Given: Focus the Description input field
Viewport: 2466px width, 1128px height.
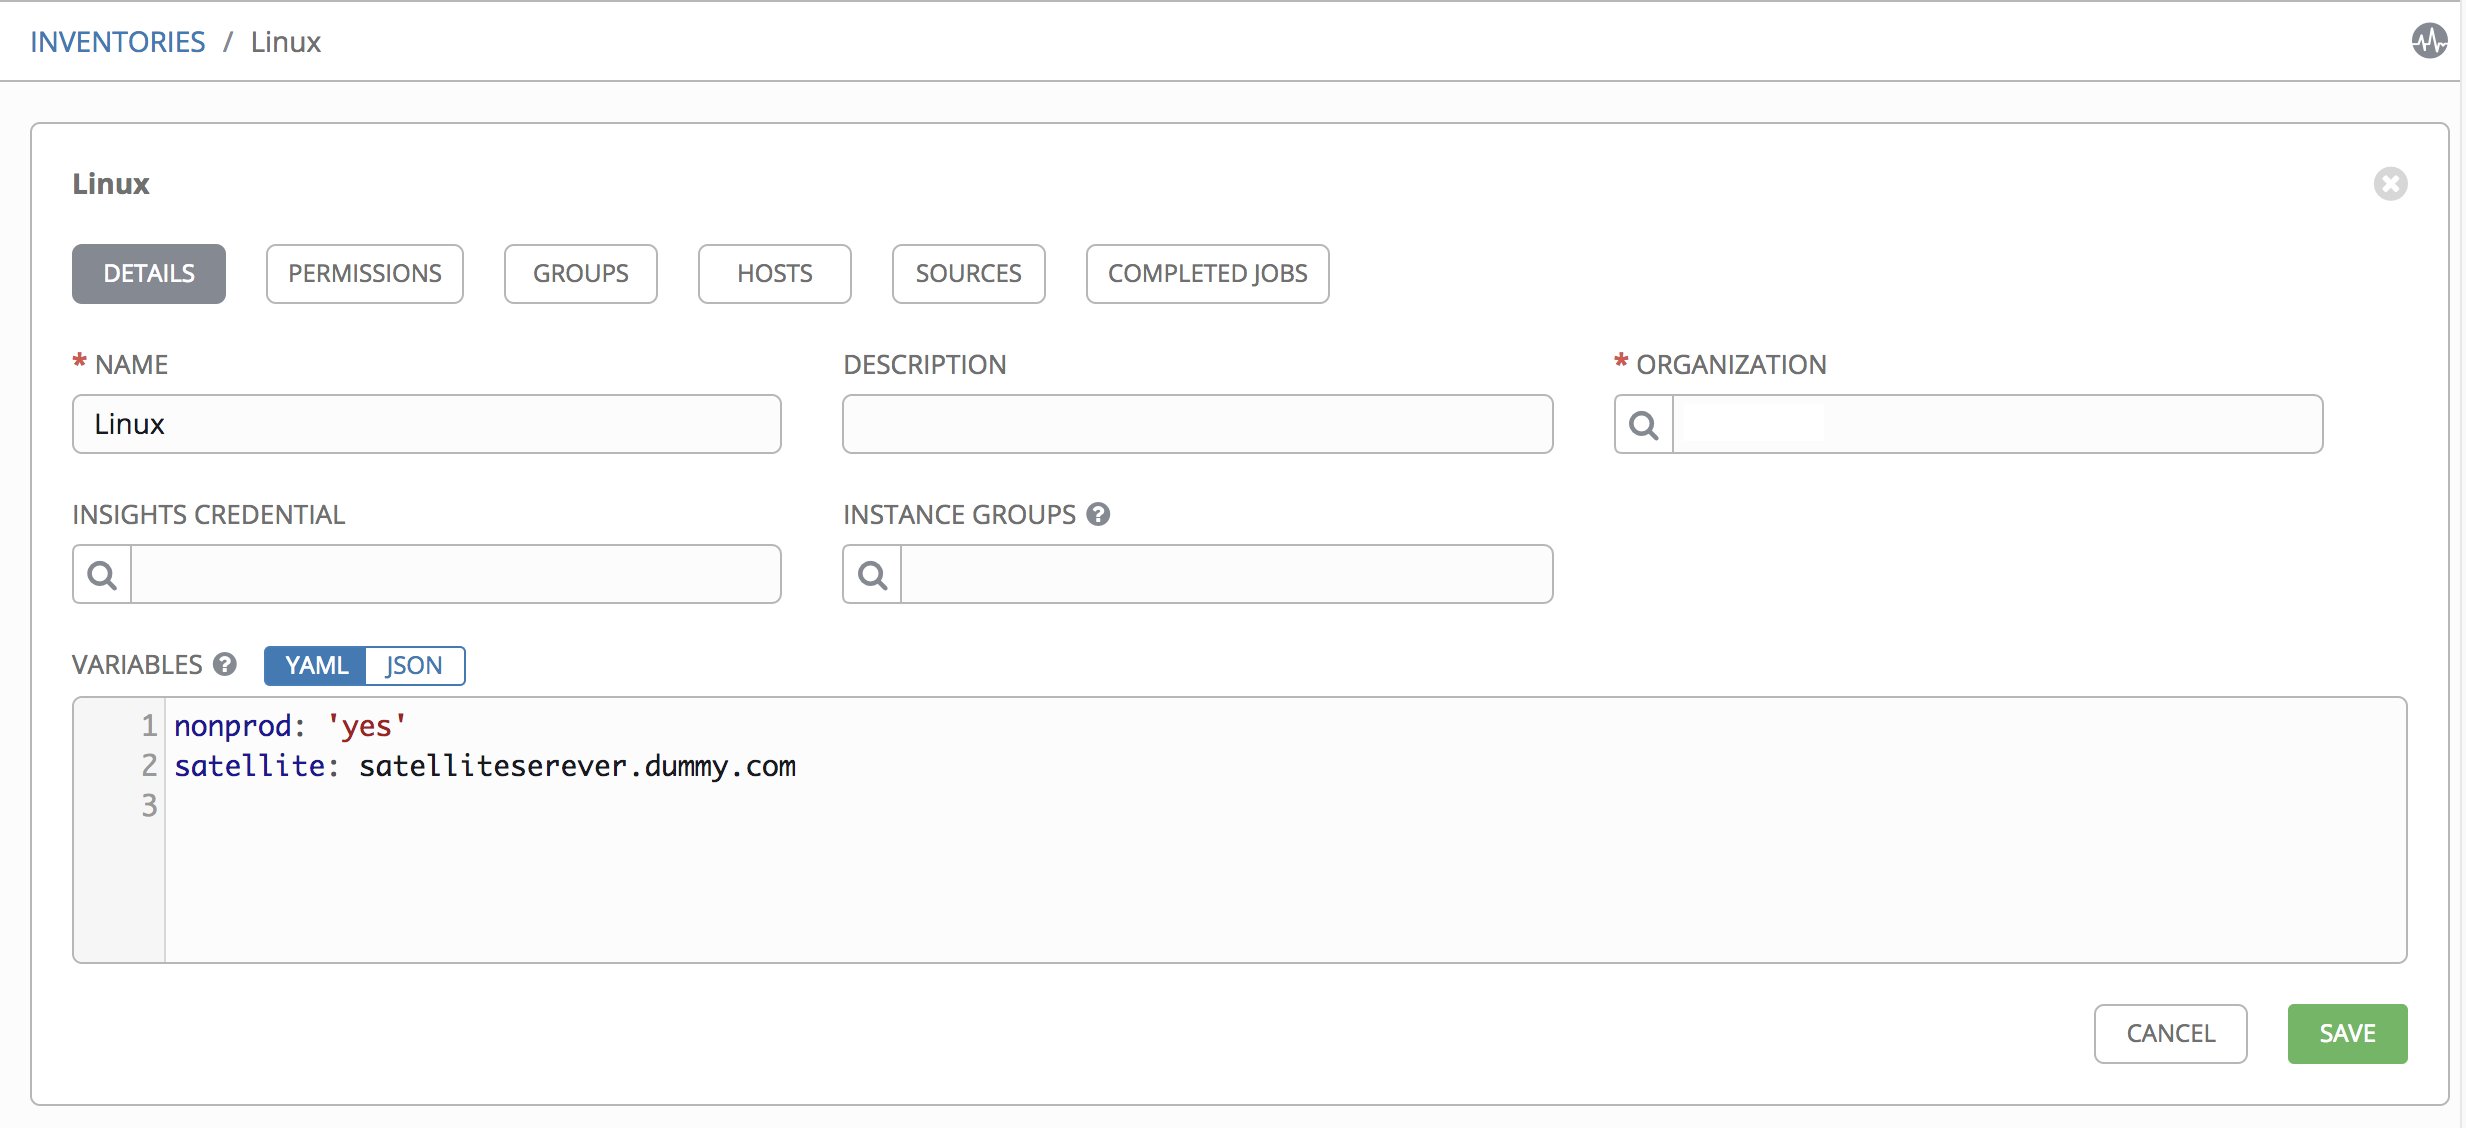Looking at the screenshot, I should [x=1198, y=425].
